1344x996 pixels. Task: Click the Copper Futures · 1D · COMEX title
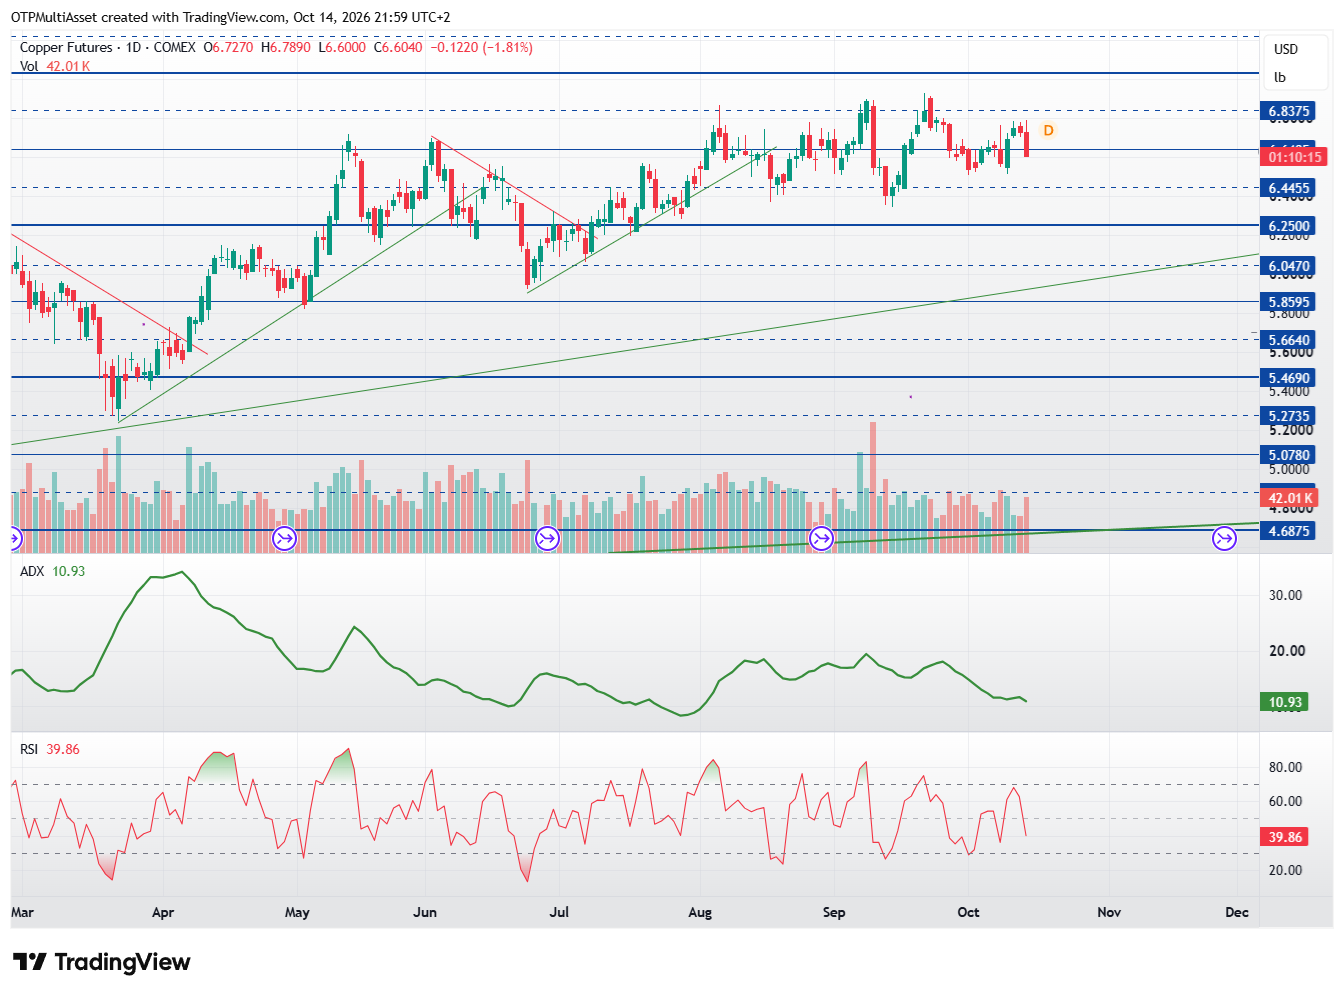pyautogui.click(x=108, y=47)
